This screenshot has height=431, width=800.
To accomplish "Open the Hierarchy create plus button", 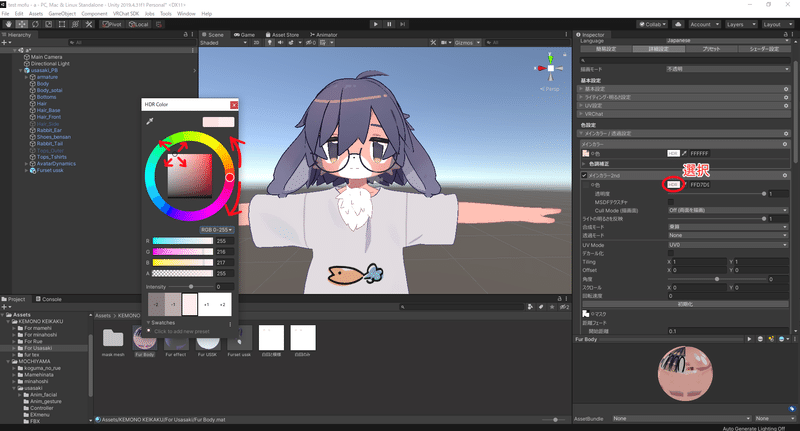I will 5,43.
